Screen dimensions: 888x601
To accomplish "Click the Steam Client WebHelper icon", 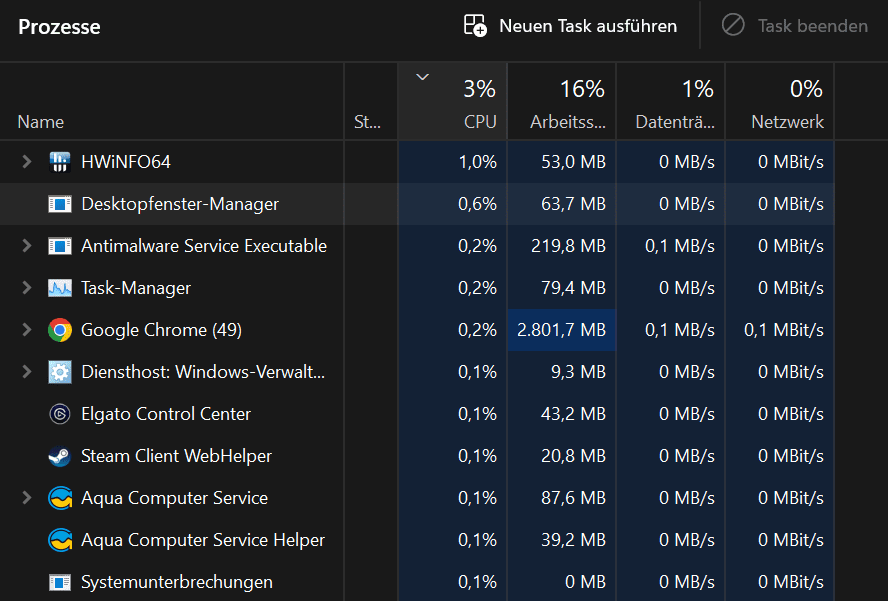I will pyautogui.click(x=59, y=456).
